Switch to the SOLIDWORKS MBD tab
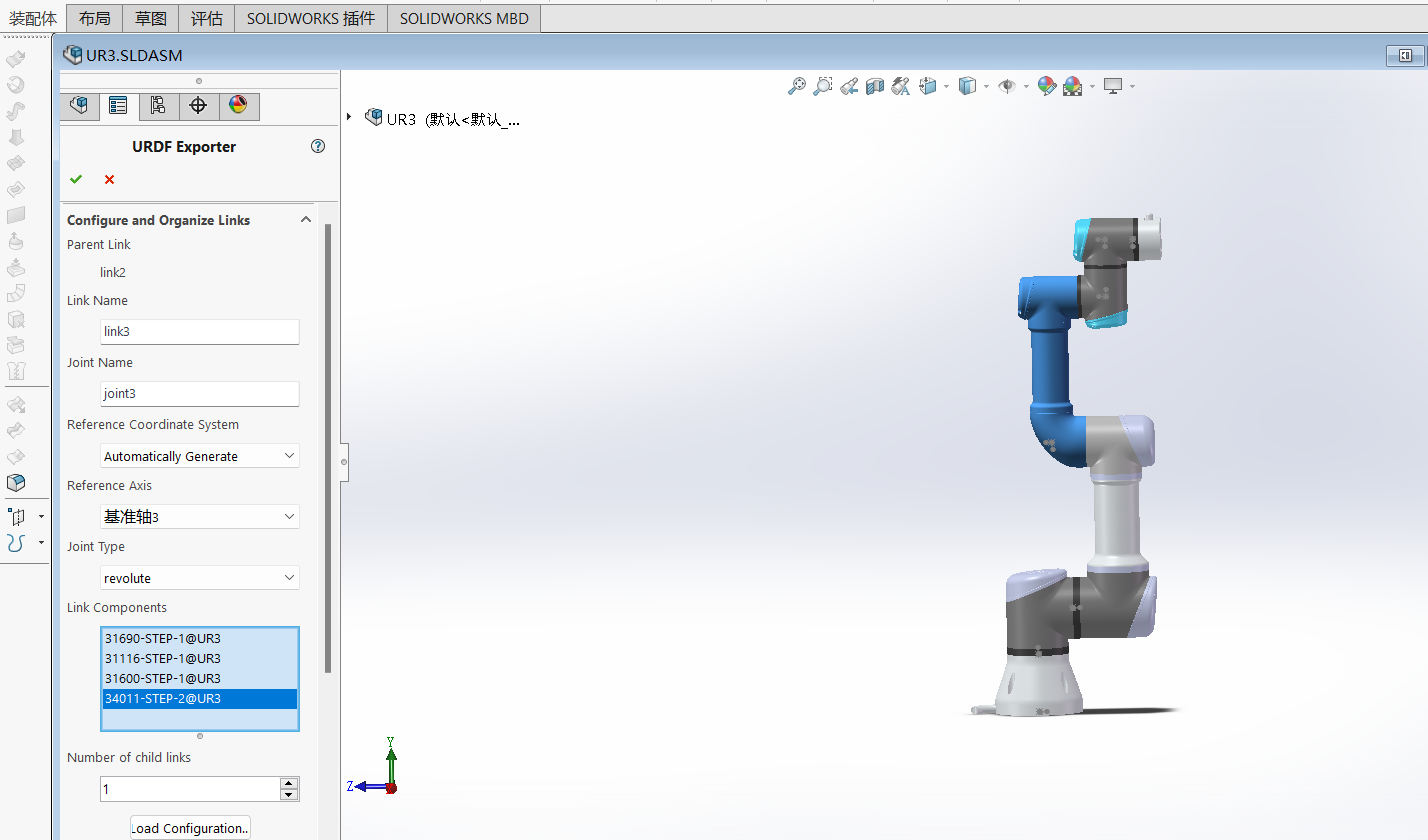The width and height of the screenshot is (1428, 840). pyautogui.click(x=463, y=17)
